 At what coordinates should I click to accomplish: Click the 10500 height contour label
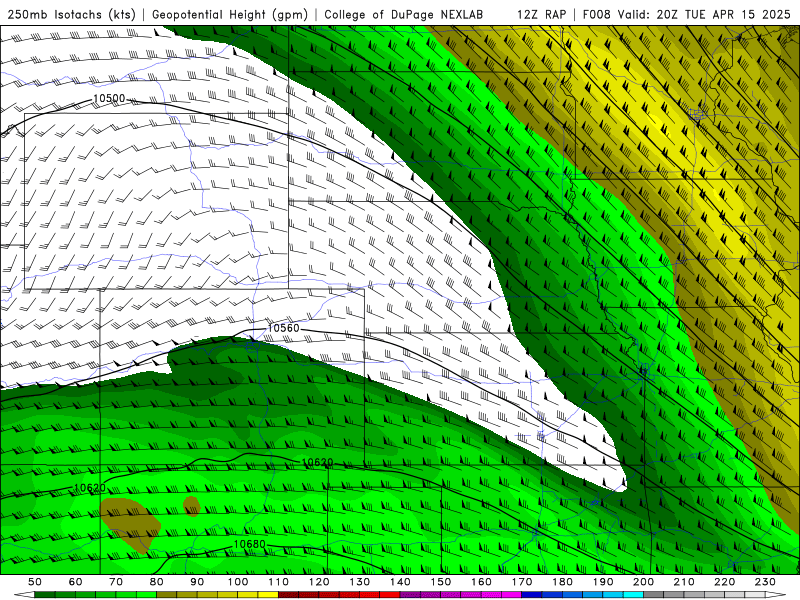[109, 98]
